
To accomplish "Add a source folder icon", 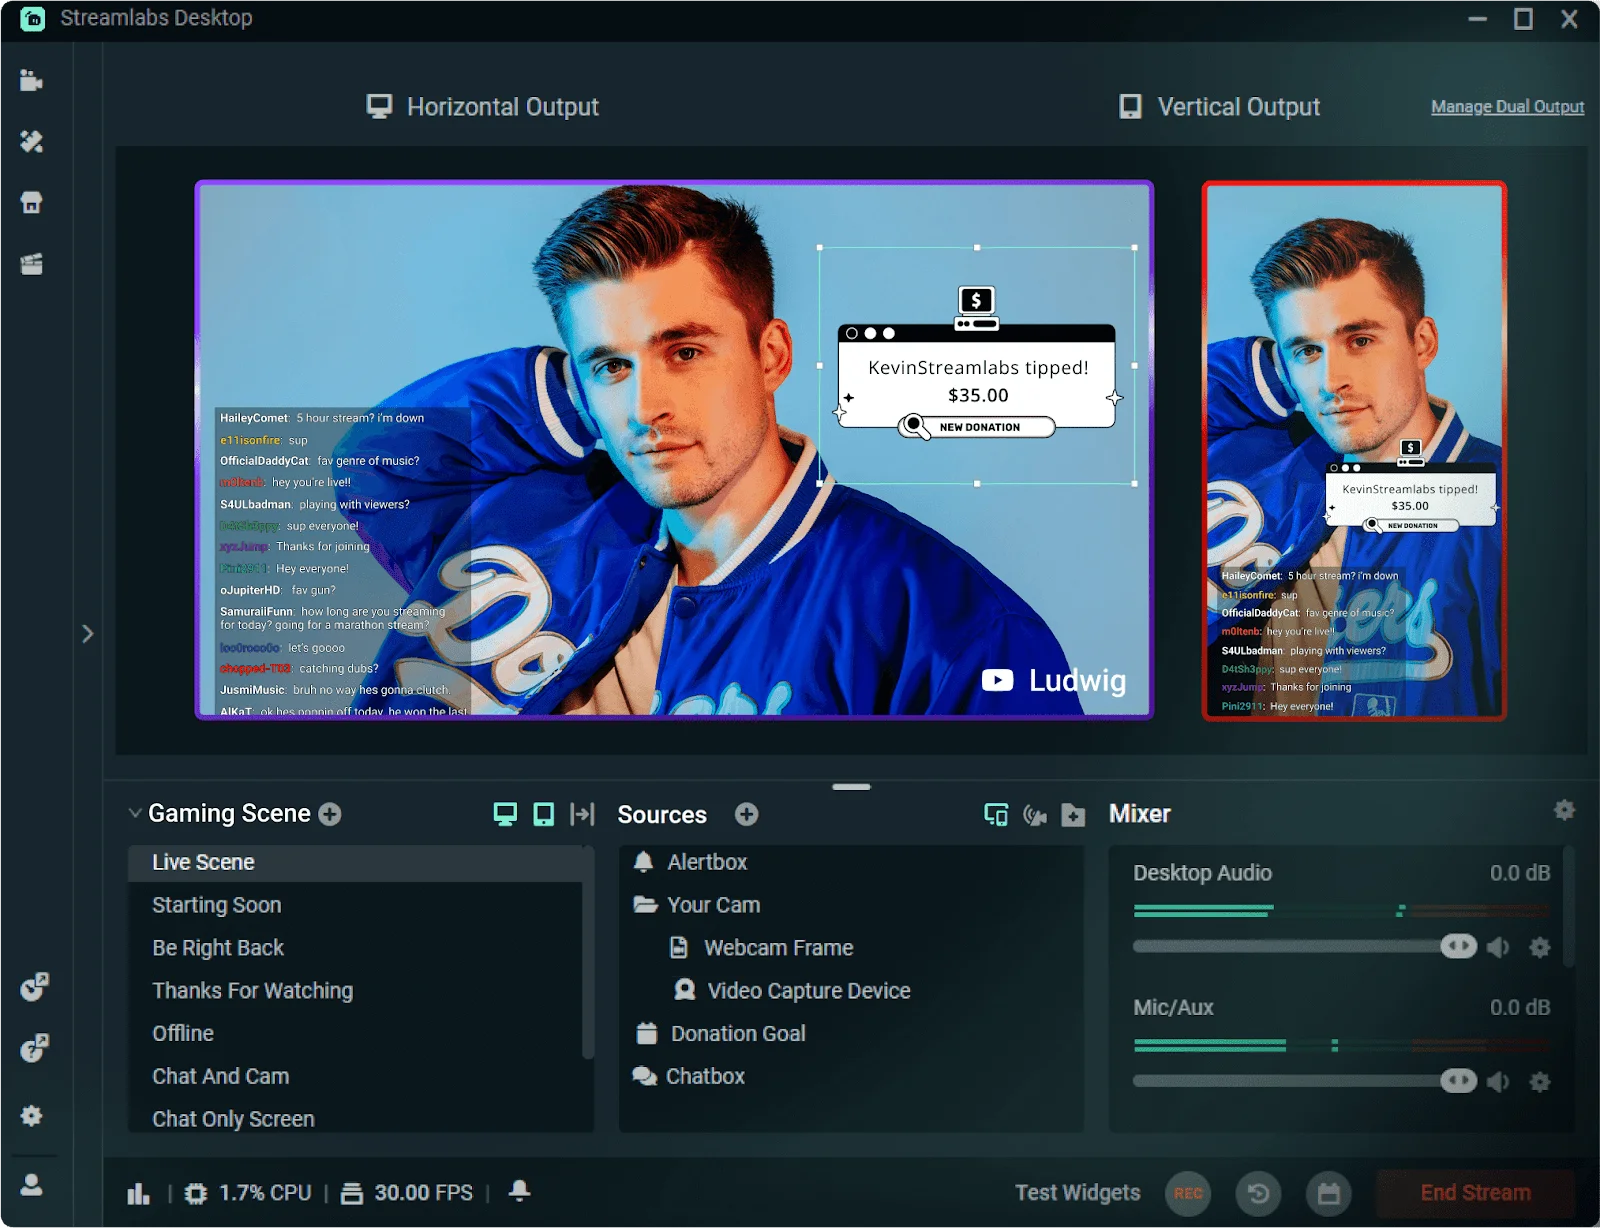I will 1073,816.
